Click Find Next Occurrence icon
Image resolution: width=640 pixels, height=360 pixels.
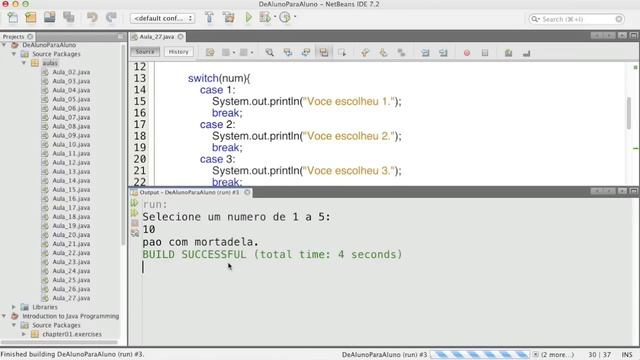306,53
